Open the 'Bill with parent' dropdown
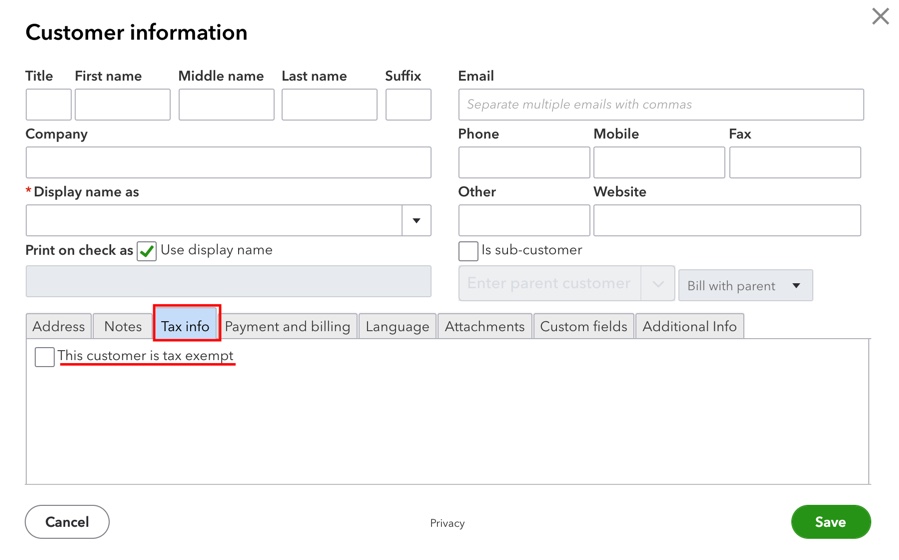Image resolution: width=899 pixels, height=560 pixels. (745, 285)
